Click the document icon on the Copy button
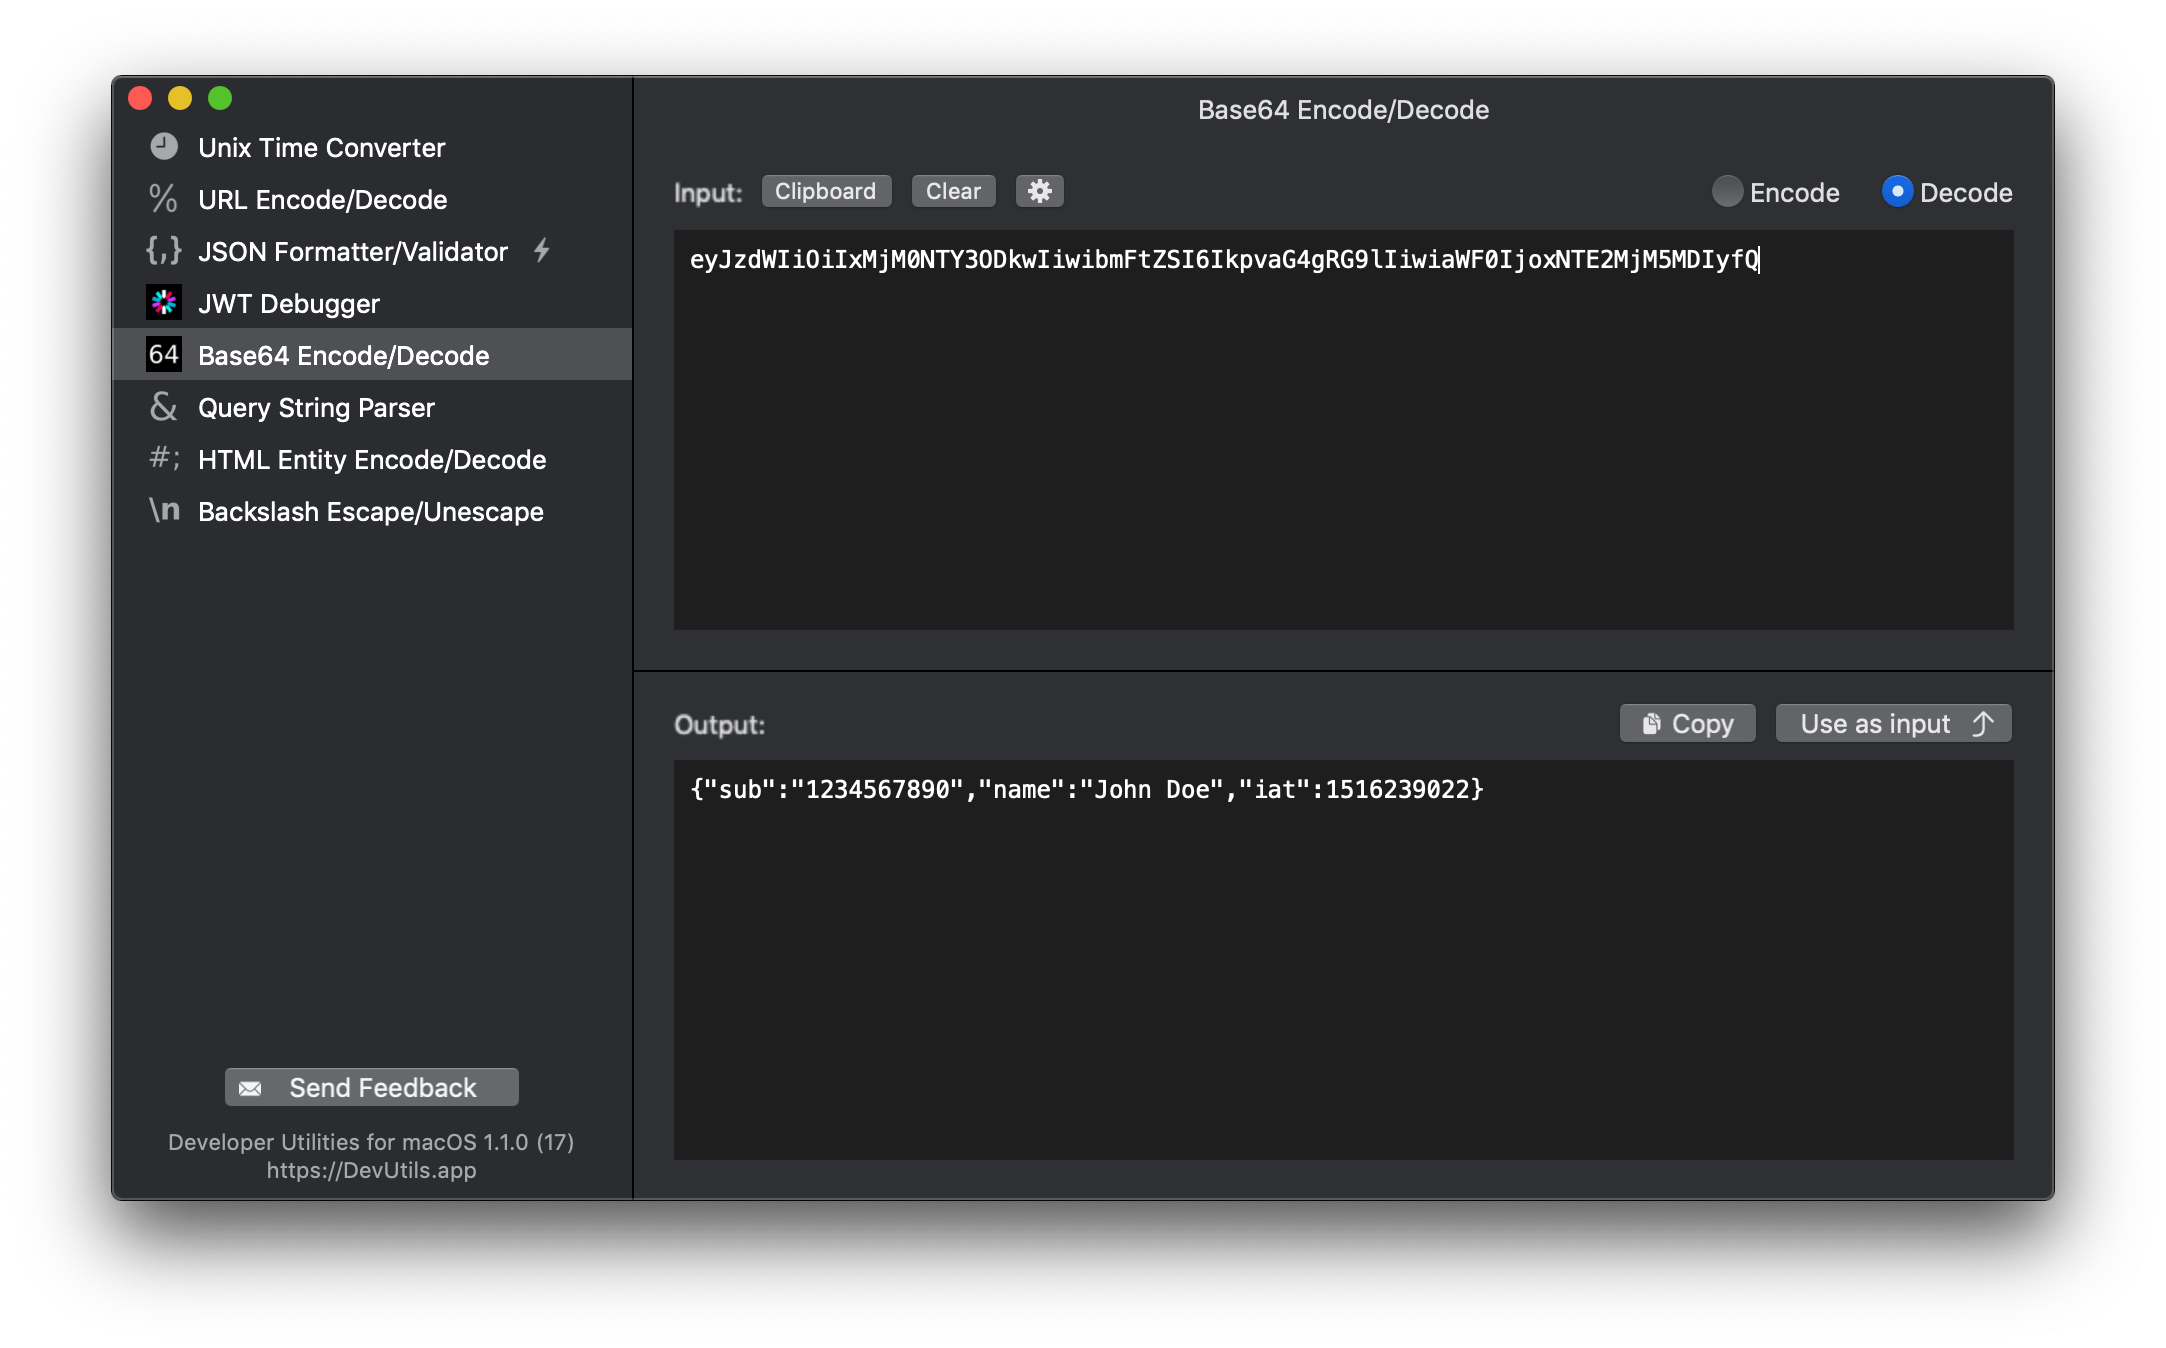 [1651, 723]
